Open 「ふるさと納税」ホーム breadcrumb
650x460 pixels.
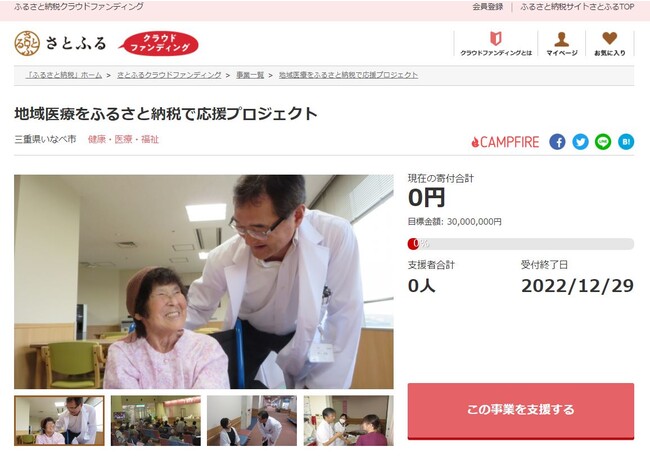tap(64, 75)
